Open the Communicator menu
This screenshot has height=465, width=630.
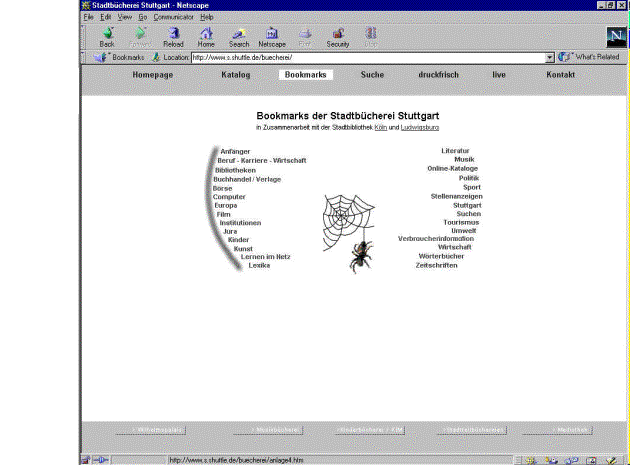(173, 17)
